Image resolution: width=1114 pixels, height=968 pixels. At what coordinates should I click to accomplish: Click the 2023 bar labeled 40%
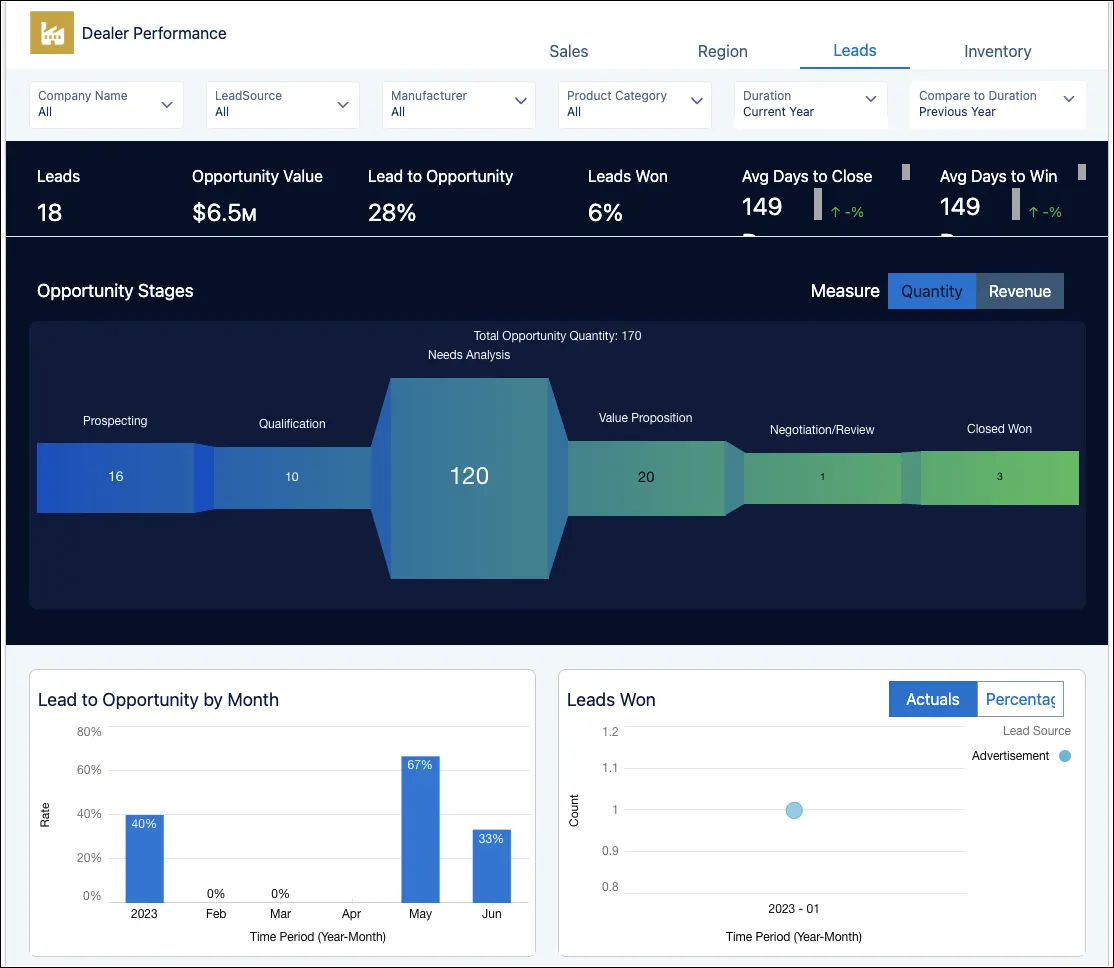[144, 859]
